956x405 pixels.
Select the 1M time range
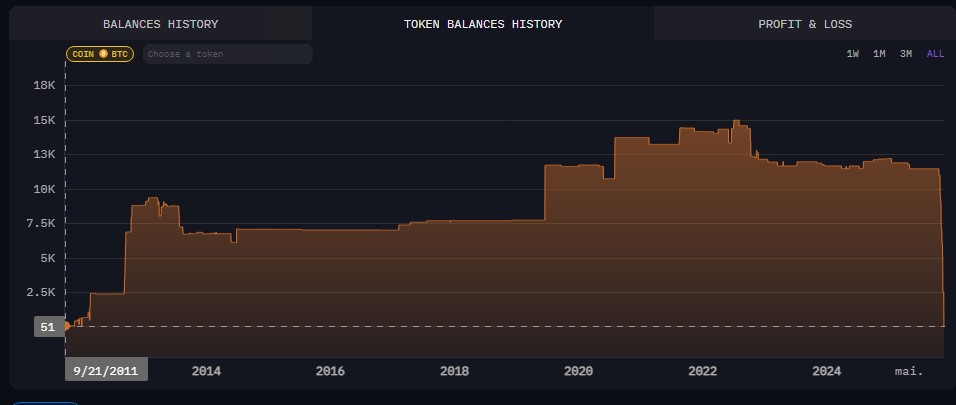tap(879, 54)
